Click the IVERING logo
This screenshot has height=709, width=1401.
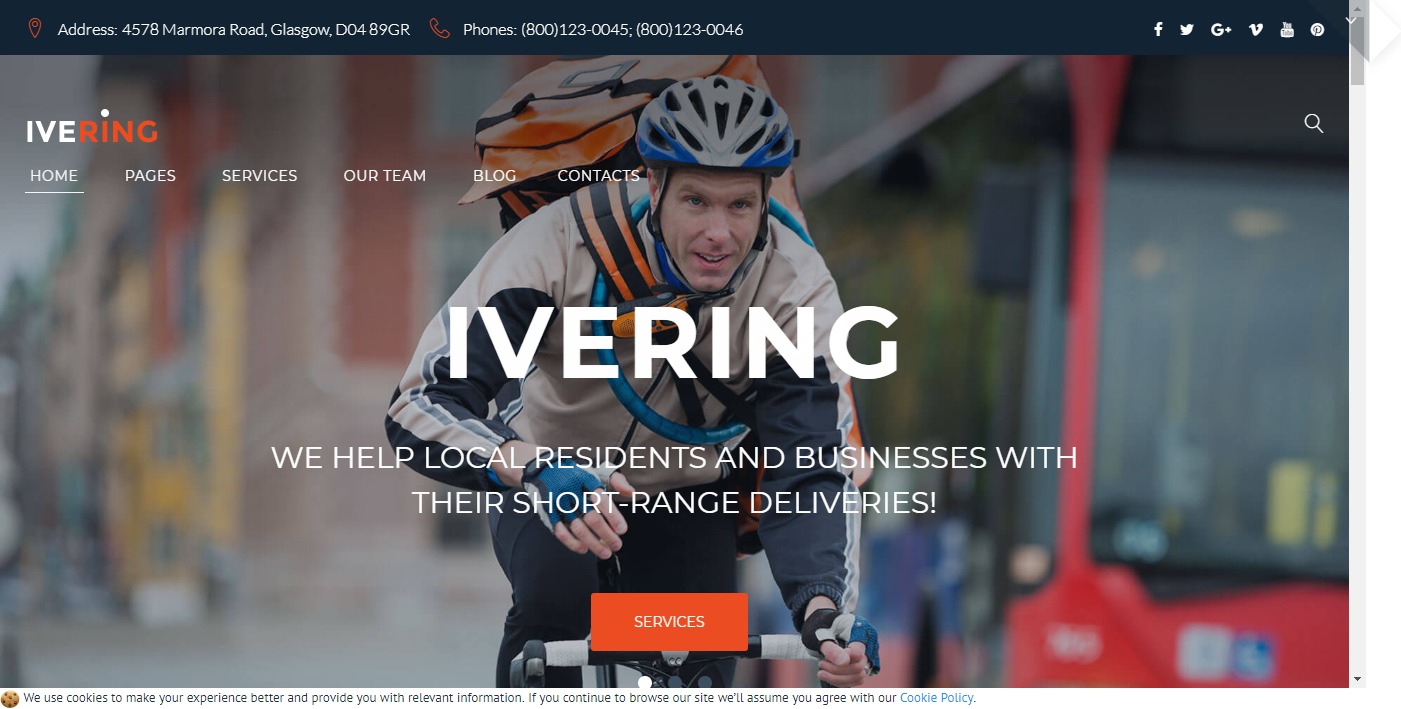[92, 127]
